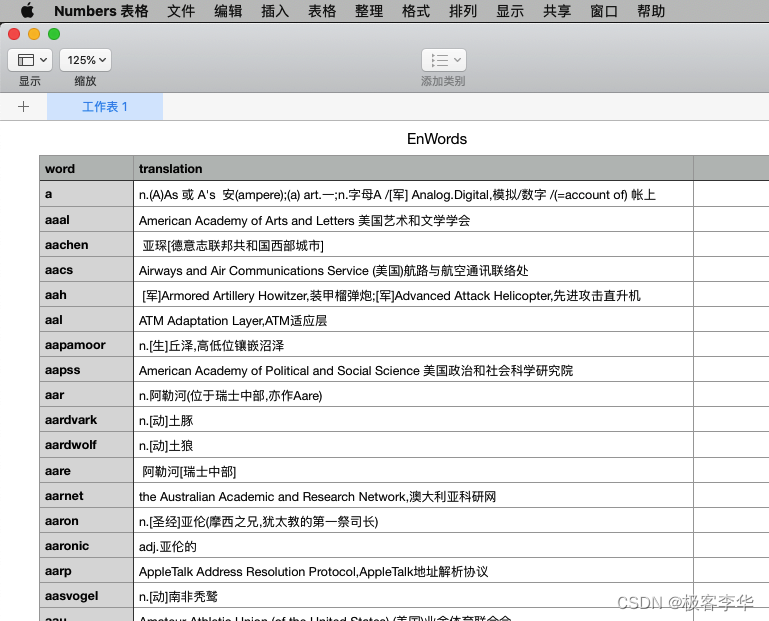This screenshot has height=621, width=769.
Task: Select the cell containing aaronic
Action: pos(86,545)
